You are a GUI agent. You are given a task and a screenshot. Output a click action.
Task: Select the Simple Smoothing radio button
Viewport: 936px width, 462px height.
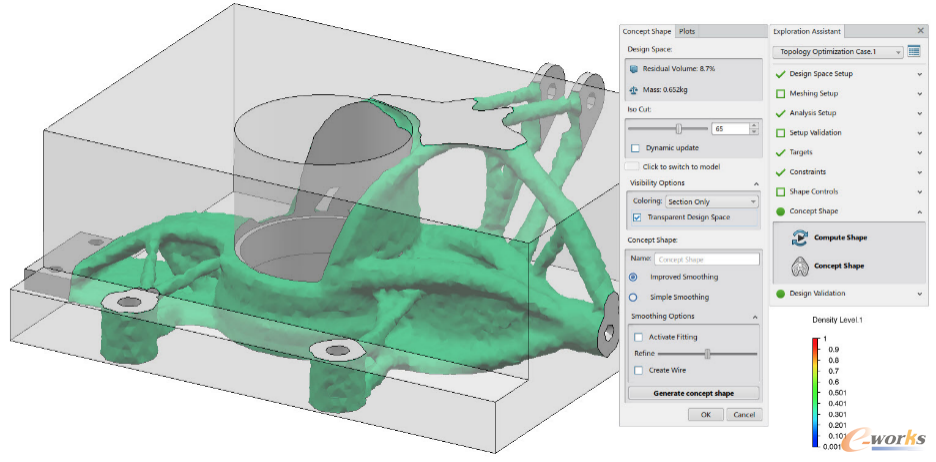(633, 297)
